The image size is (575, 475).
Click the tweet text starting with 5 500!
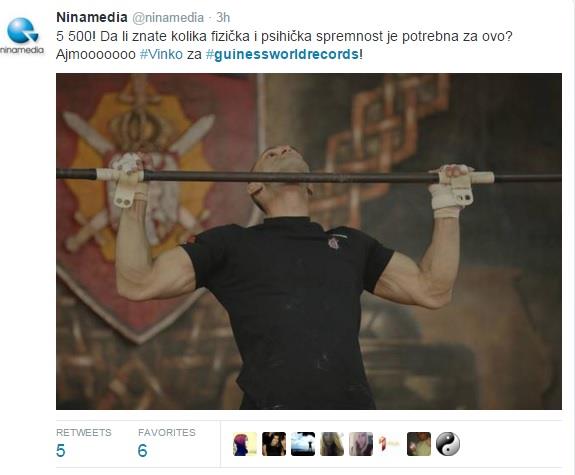point(284,45)
